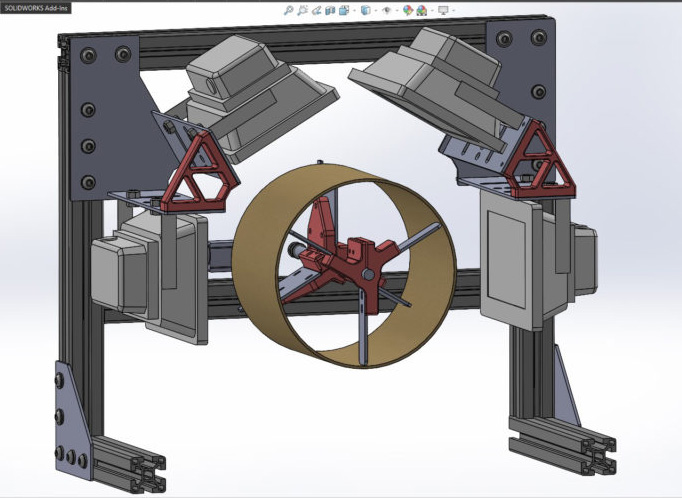Click the Previous View icon
This screenshot has height=498, width=682.
point(315,10)
